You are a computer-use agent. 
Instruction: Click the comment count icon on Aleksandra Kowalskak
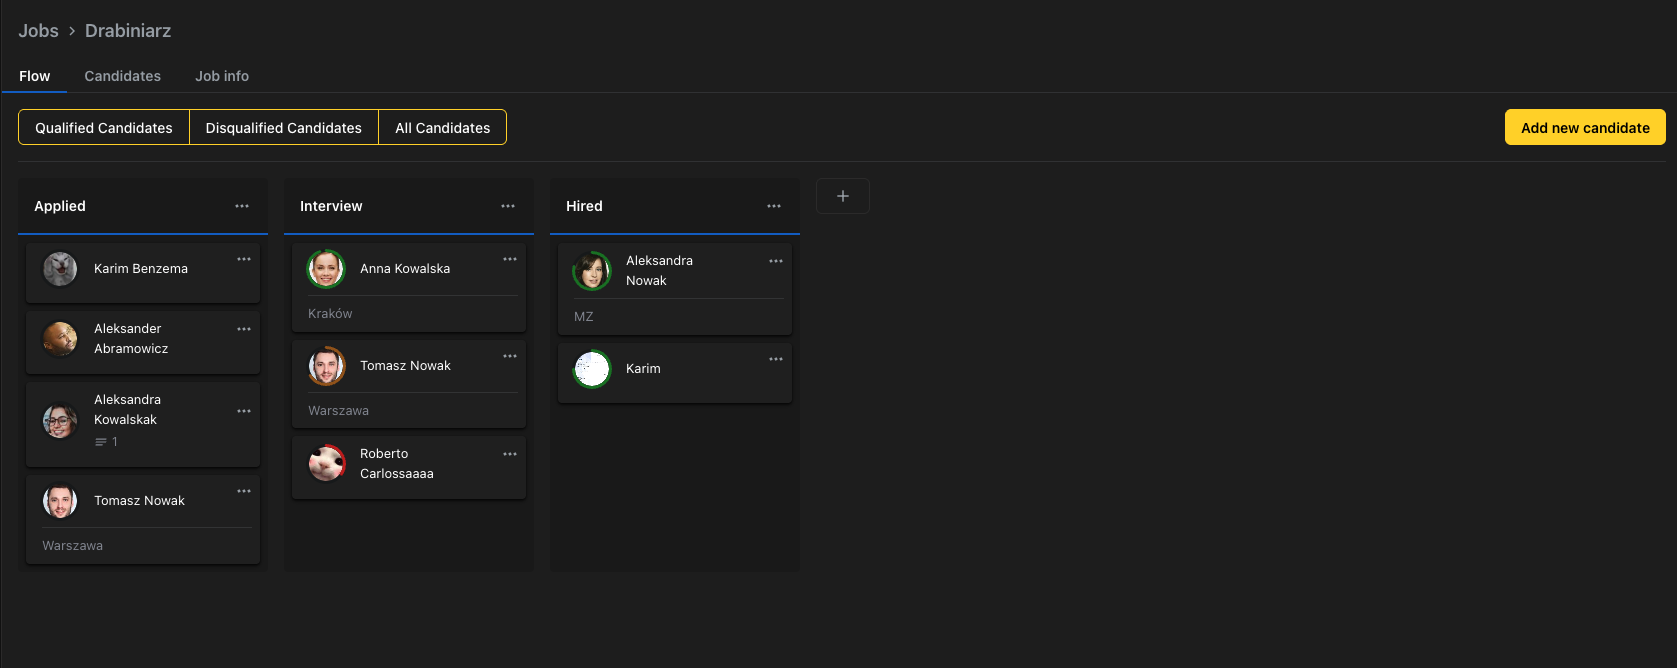coord(101,442)
